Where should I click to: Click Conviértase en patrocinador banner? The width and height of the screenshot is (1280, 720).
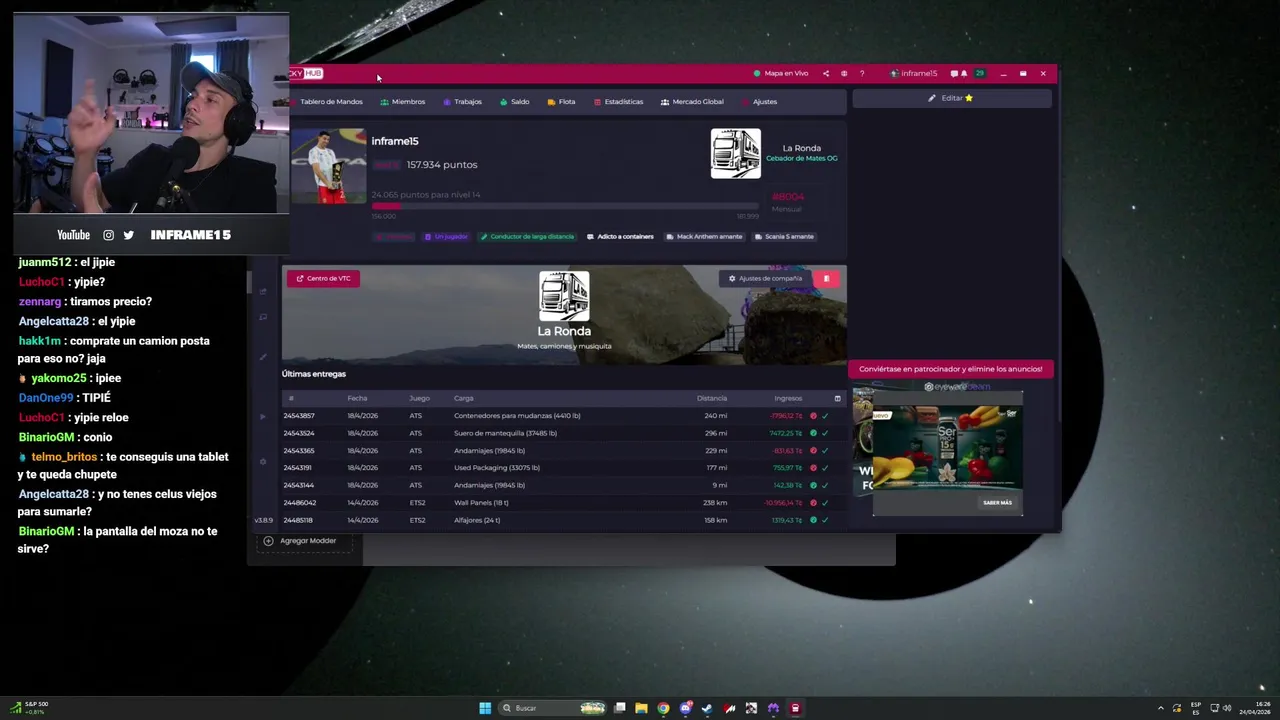click(x=950, y=369)
